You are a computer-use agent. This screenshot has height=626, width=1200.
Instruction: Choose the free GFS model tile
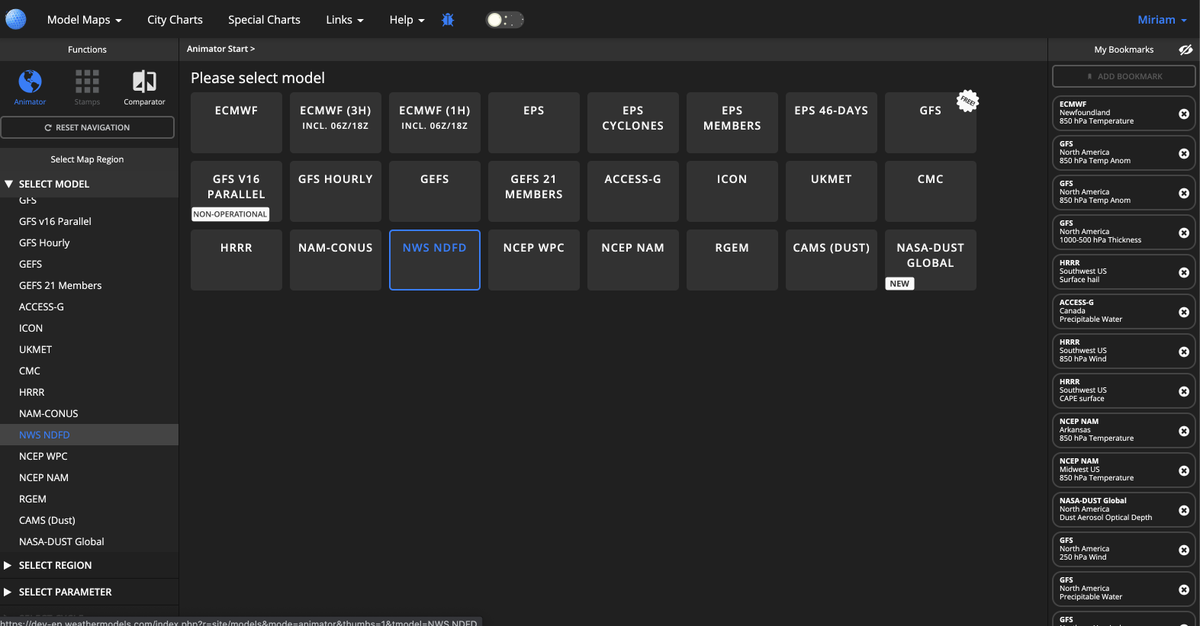point(931,123)
